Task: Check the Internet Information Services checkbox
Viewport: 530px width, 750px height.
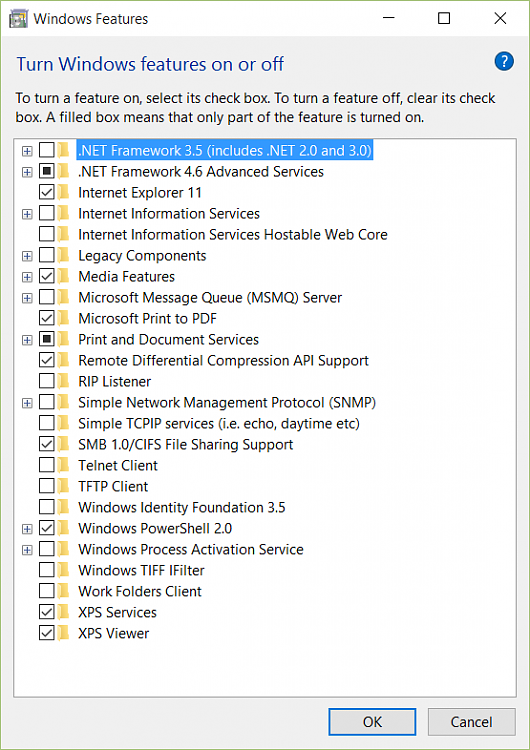Action: click(x=46, y=213)
